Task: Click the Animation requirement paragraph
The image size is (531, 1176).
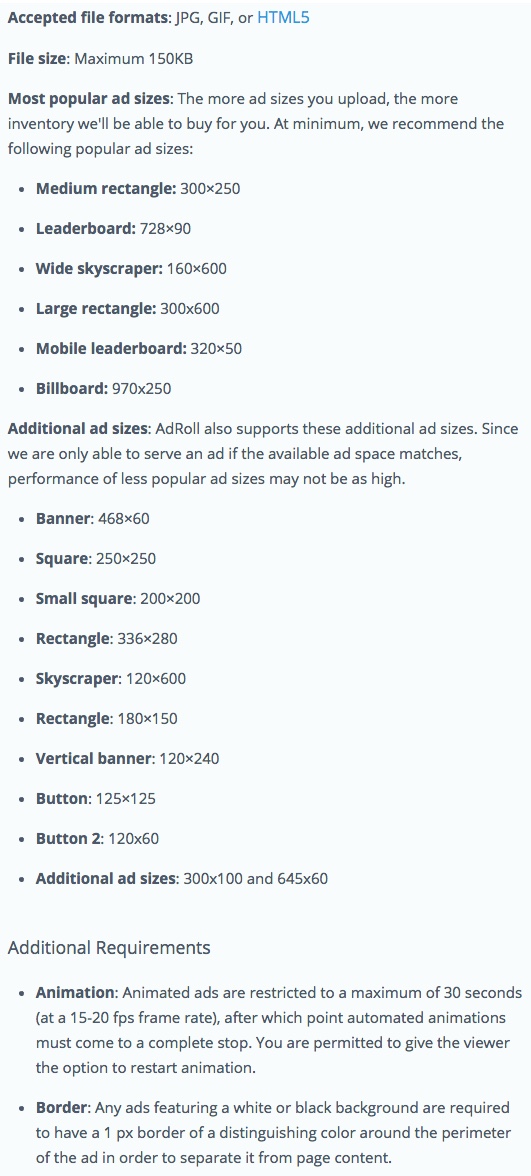Action: [279, 1030]
